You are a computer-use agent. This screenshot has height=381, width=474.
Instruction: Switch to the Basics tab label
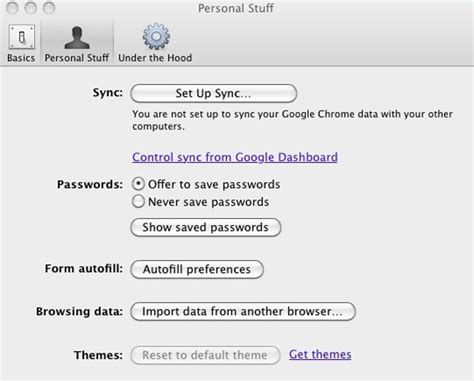21,58
